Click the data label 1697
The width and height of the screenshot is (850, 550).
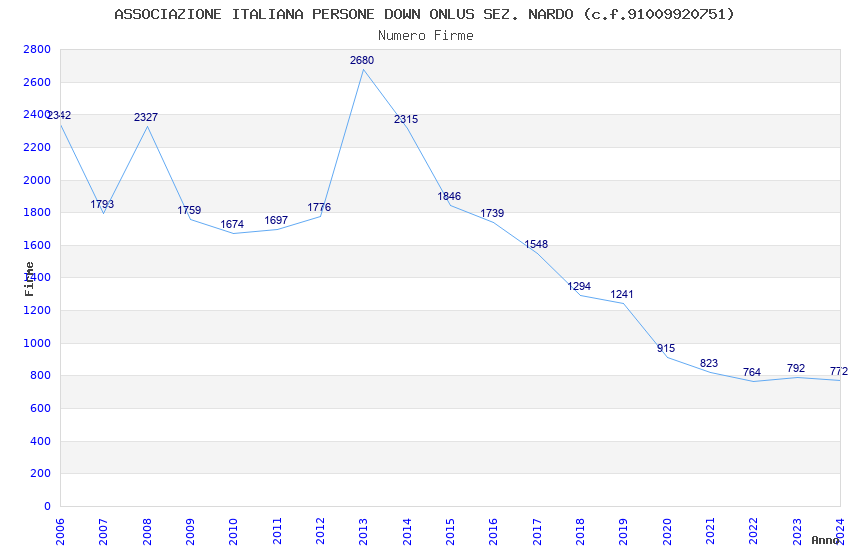click(276, 220)
